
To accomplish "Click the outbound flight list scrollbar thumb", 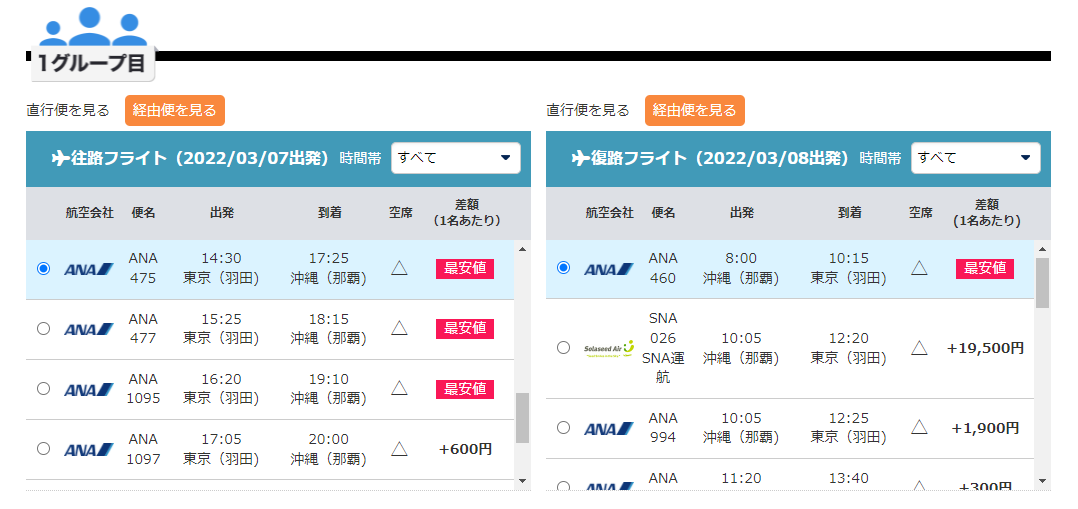I will [x=522, y=418].
